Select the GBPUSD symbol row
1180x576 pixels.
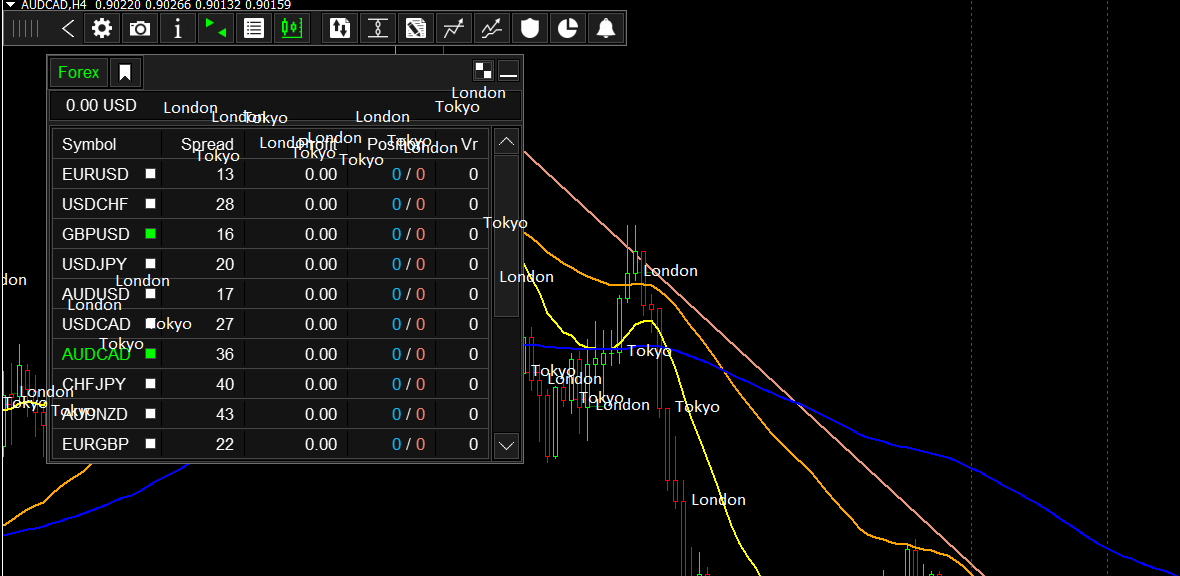tap(270, 234)
